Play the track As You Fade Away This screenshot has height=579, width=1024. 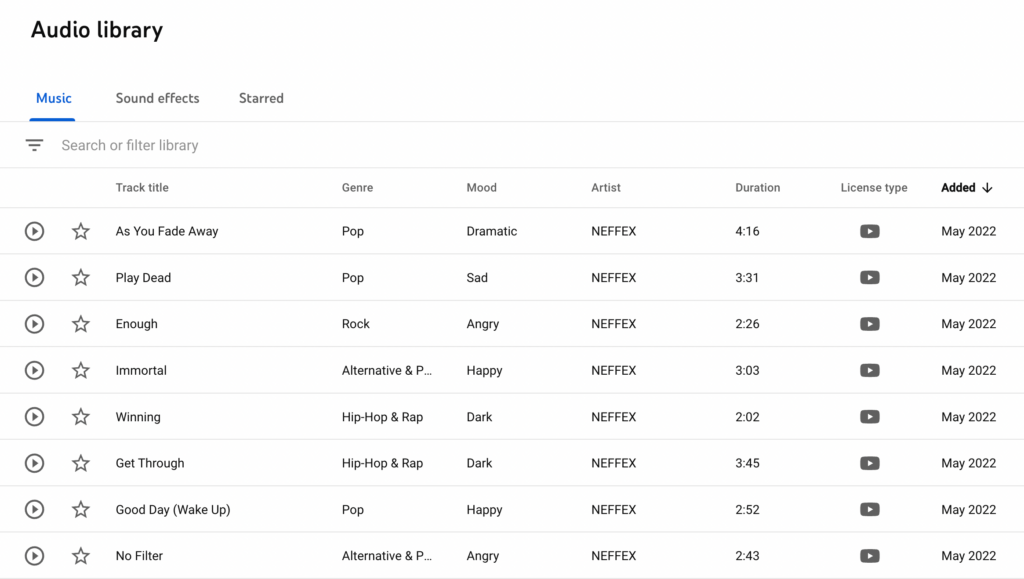(x=35, y=231)
